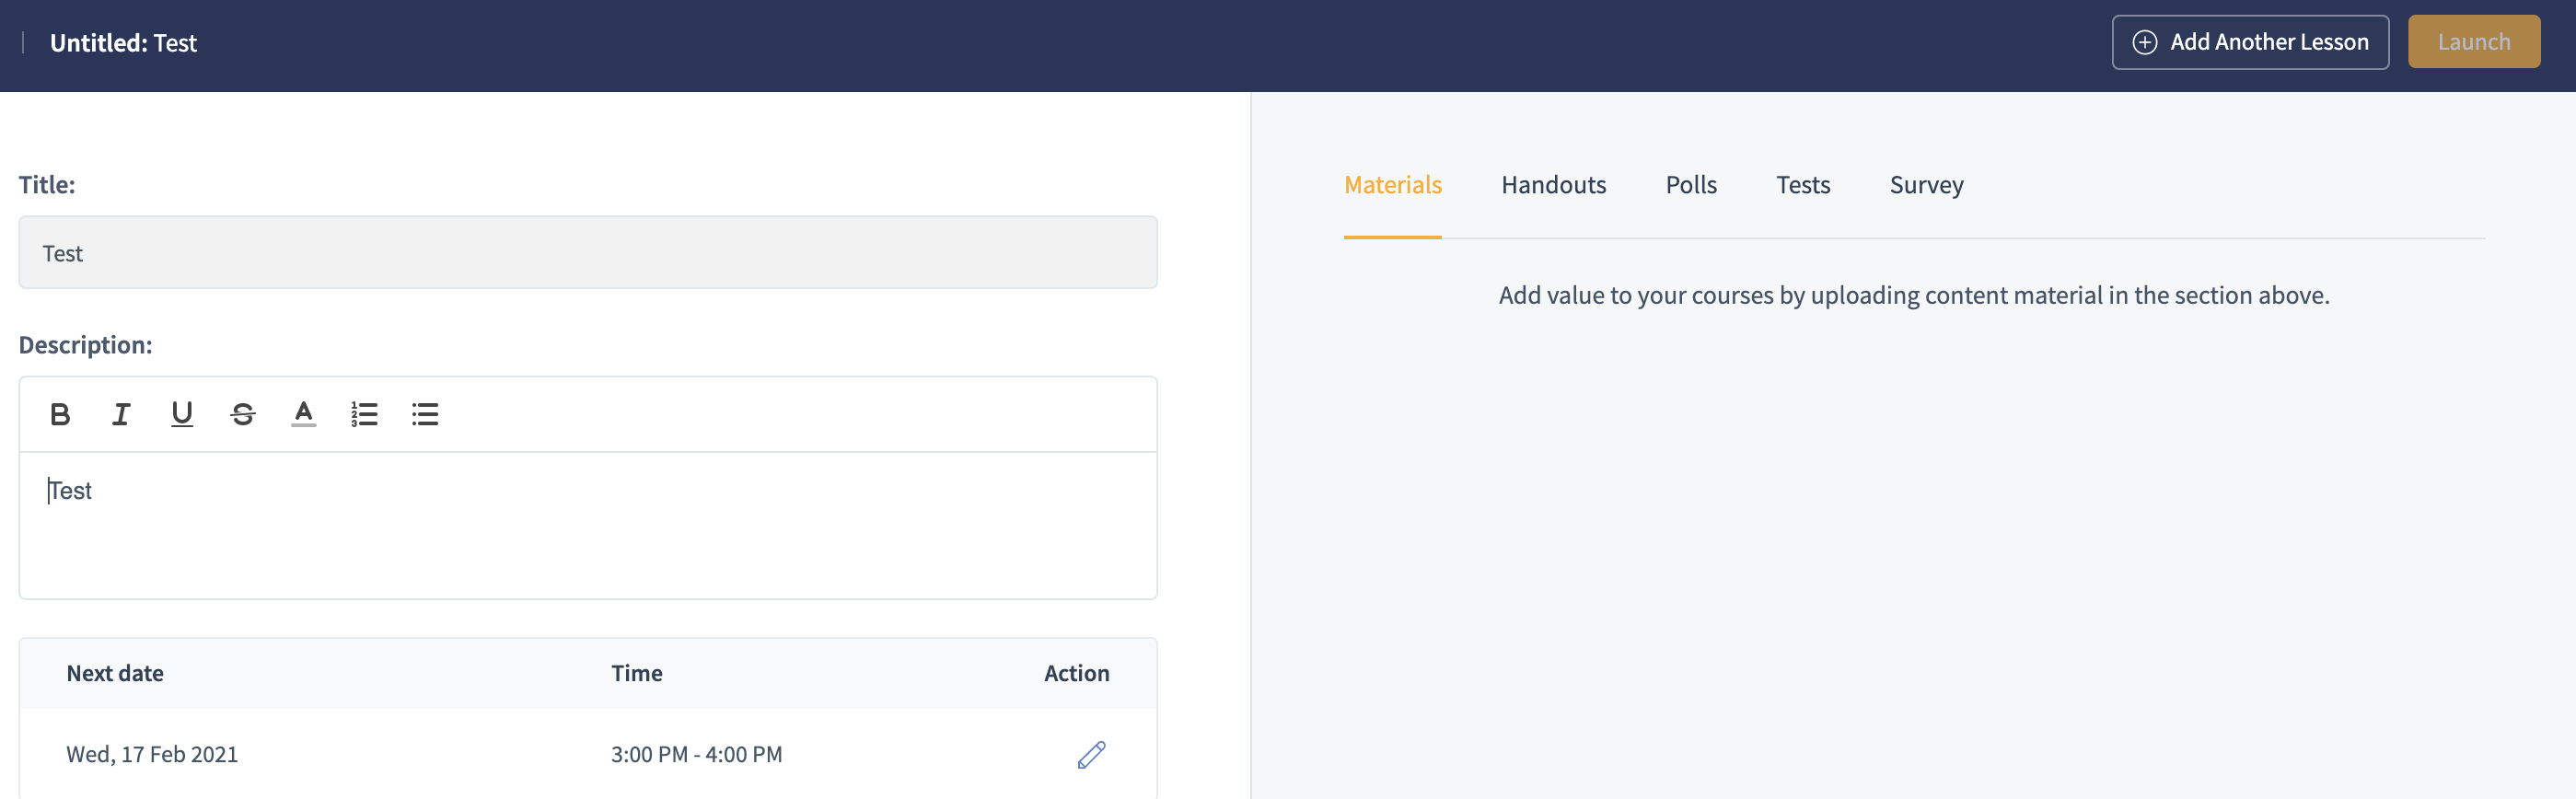Click the plus icon in Add Another Lesson
2576x799 pixels.
2144,42
